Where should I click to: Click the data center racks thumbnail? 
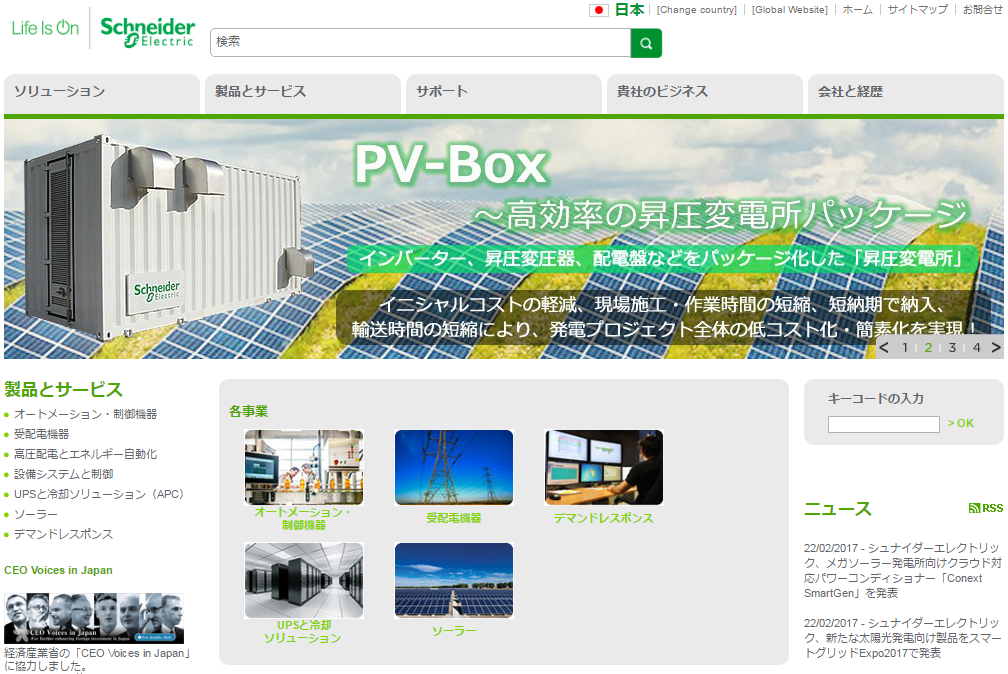coord(304,580)
